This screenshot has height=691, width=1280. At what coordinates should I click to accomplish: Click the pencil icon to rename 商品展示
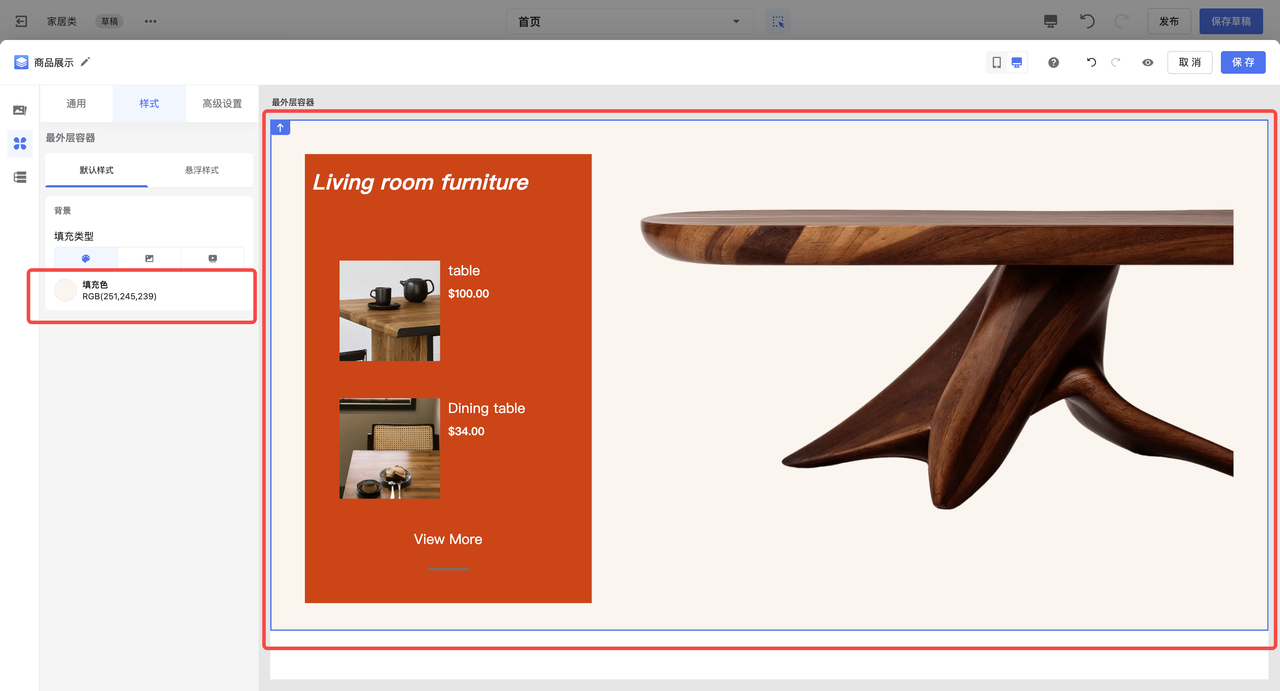coord(85,62)
